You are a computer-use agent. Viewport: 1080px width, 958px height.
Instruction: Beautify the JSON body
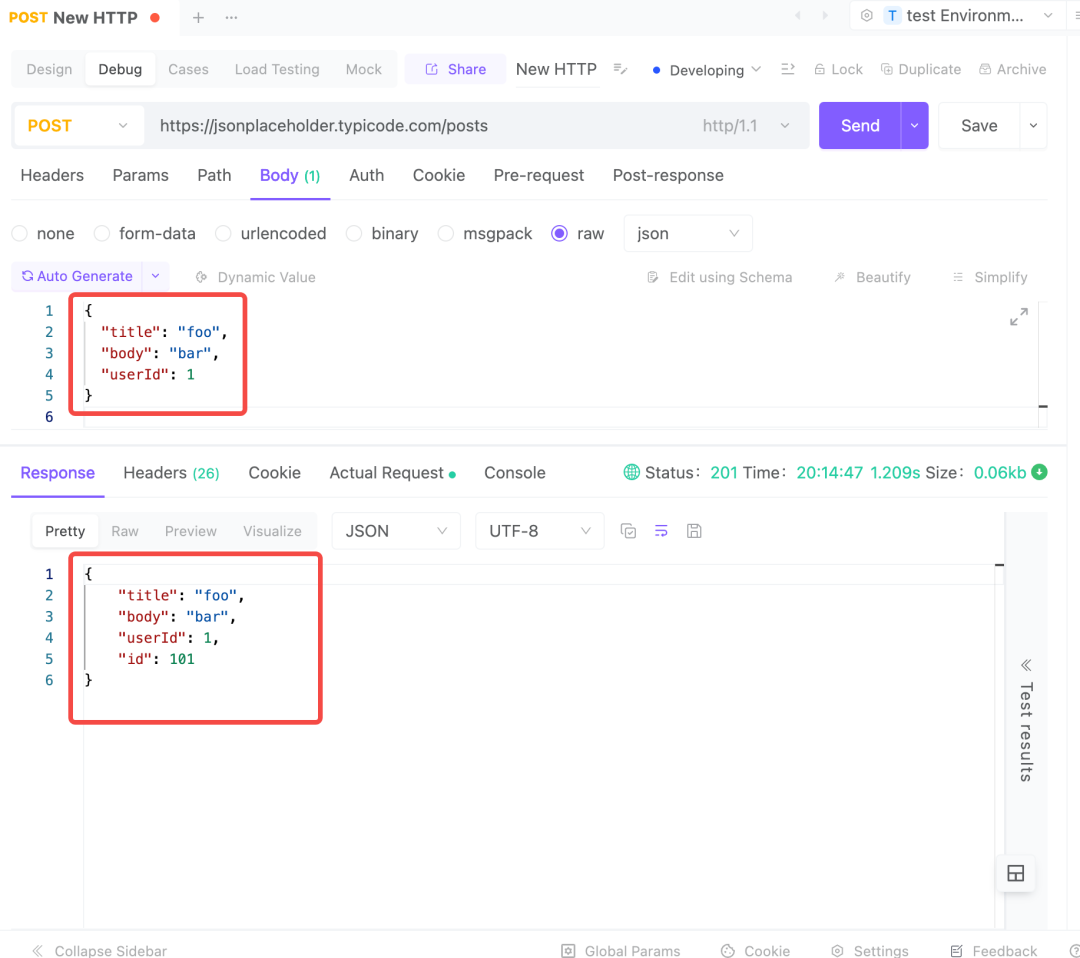point(873,277)
